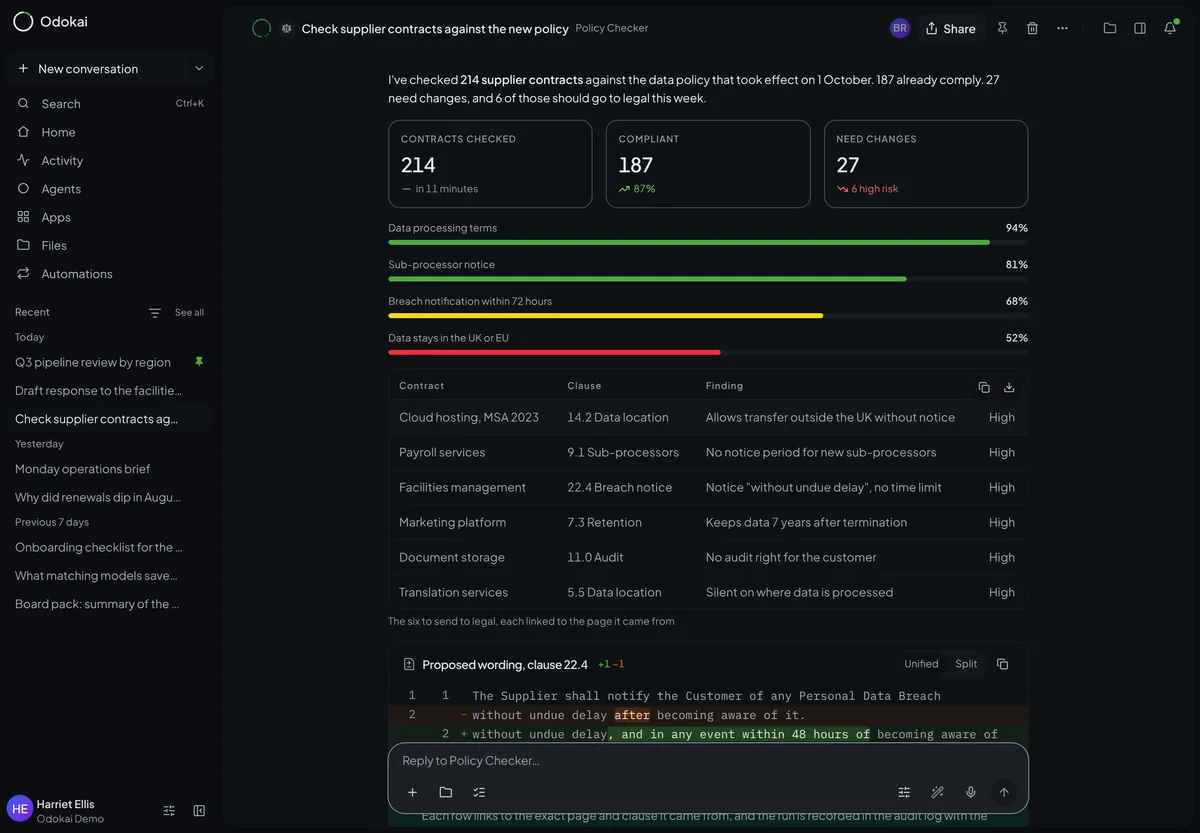Click the 14.2 Data location clause cell
The width and height of the screenshot is (1200, 833).
pos(618,418)
